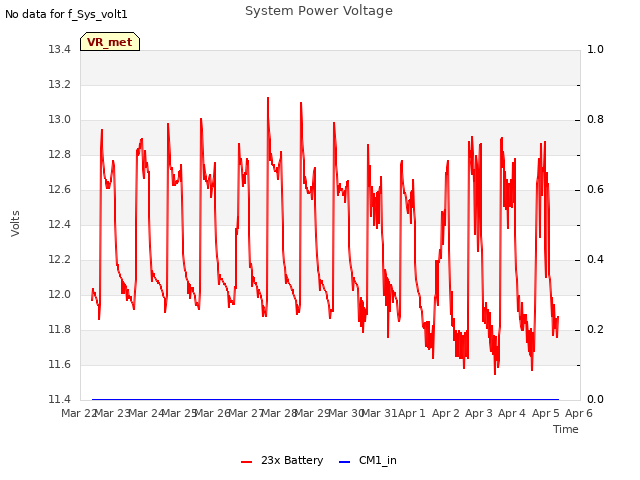Viewport: 640px width, 480px height.
Task: Click the Apr 5 date tick label
Action: click(x=546, y=413)
